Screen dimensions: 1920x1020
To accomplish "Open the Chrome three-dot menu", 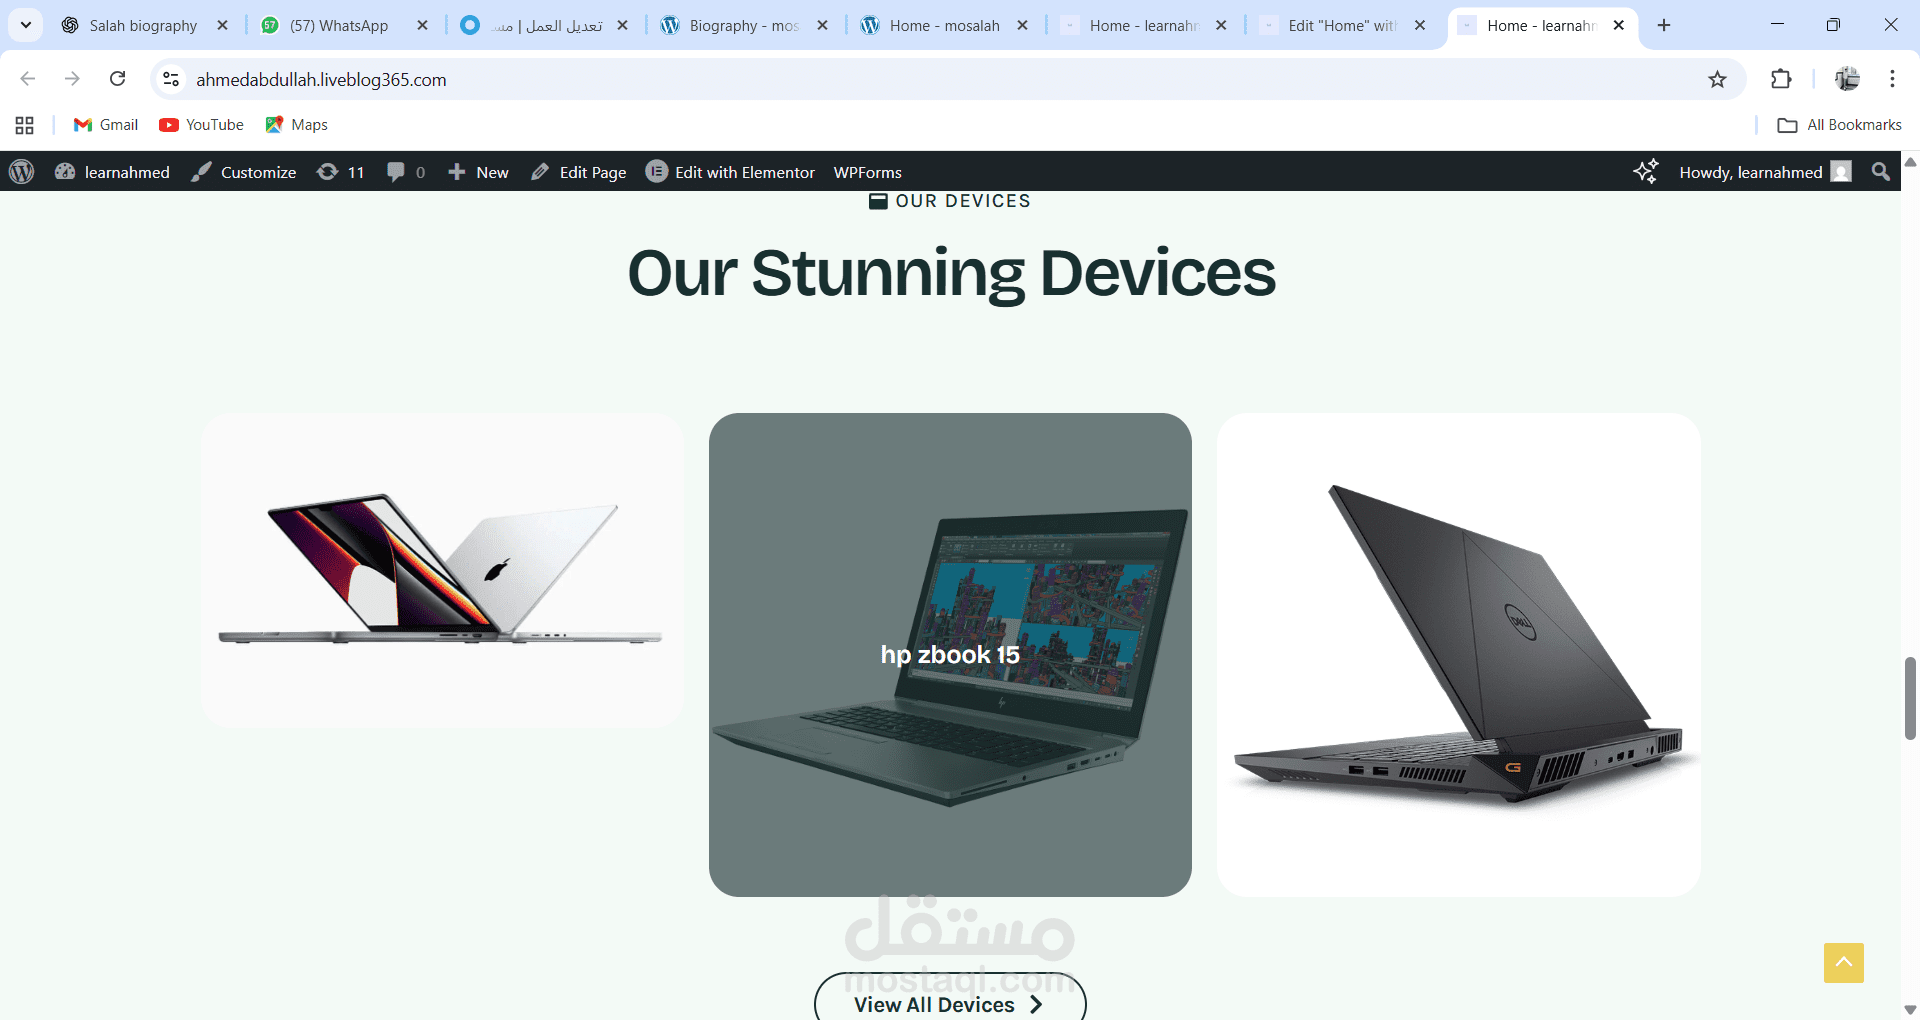I will tap(1892, 79).
